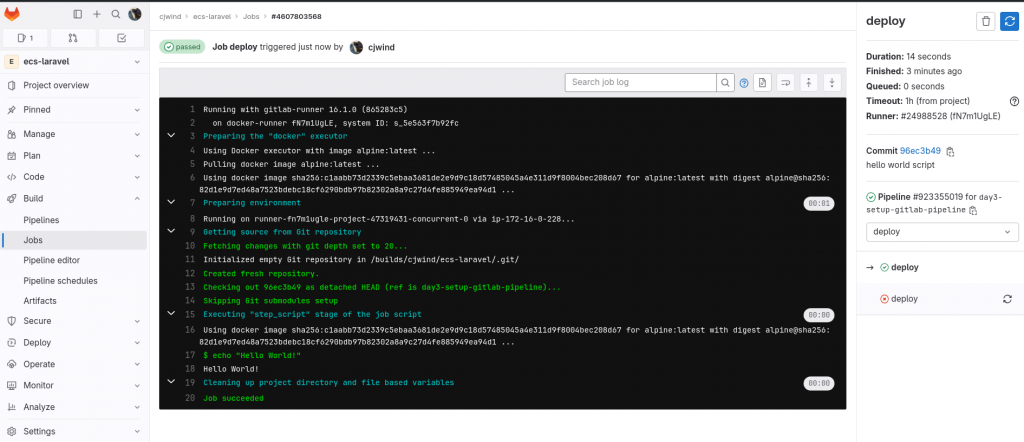Retry the failed deploy job
Image resolution: width=1024 pixels, height=442 pixels.
[x=1008, y=299]
